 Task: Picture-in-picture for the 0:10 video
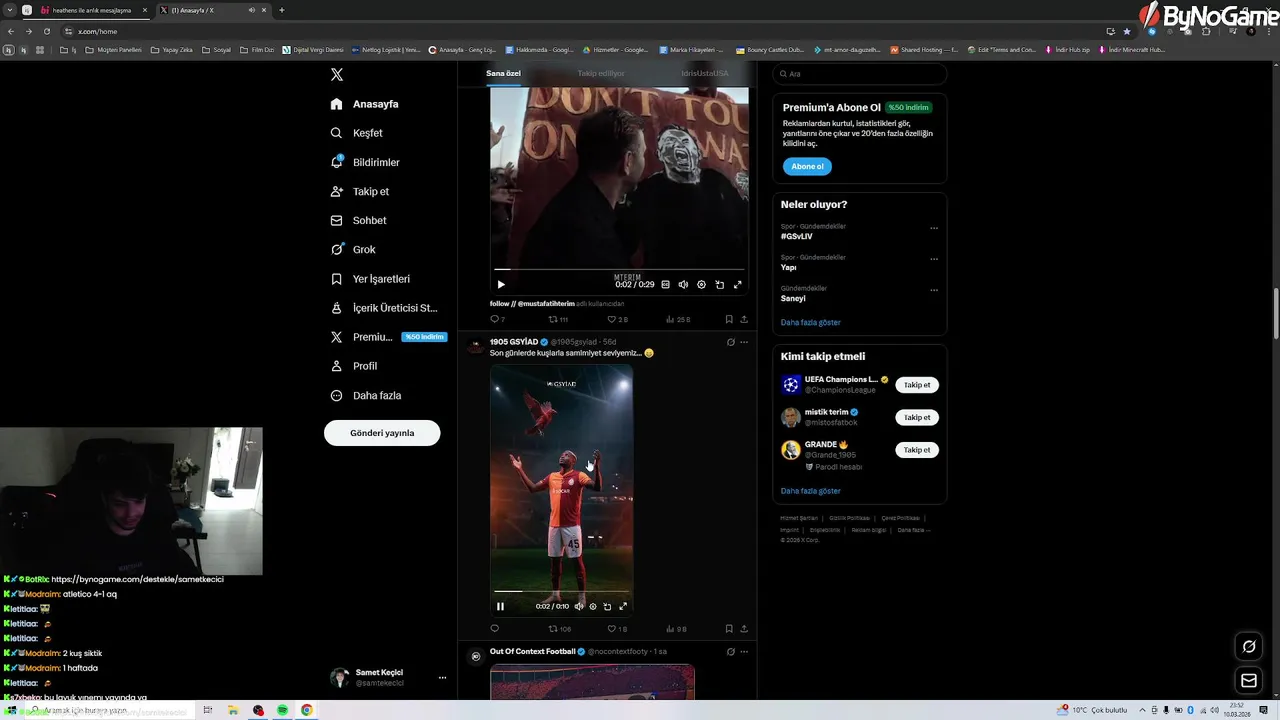point(607,606)
